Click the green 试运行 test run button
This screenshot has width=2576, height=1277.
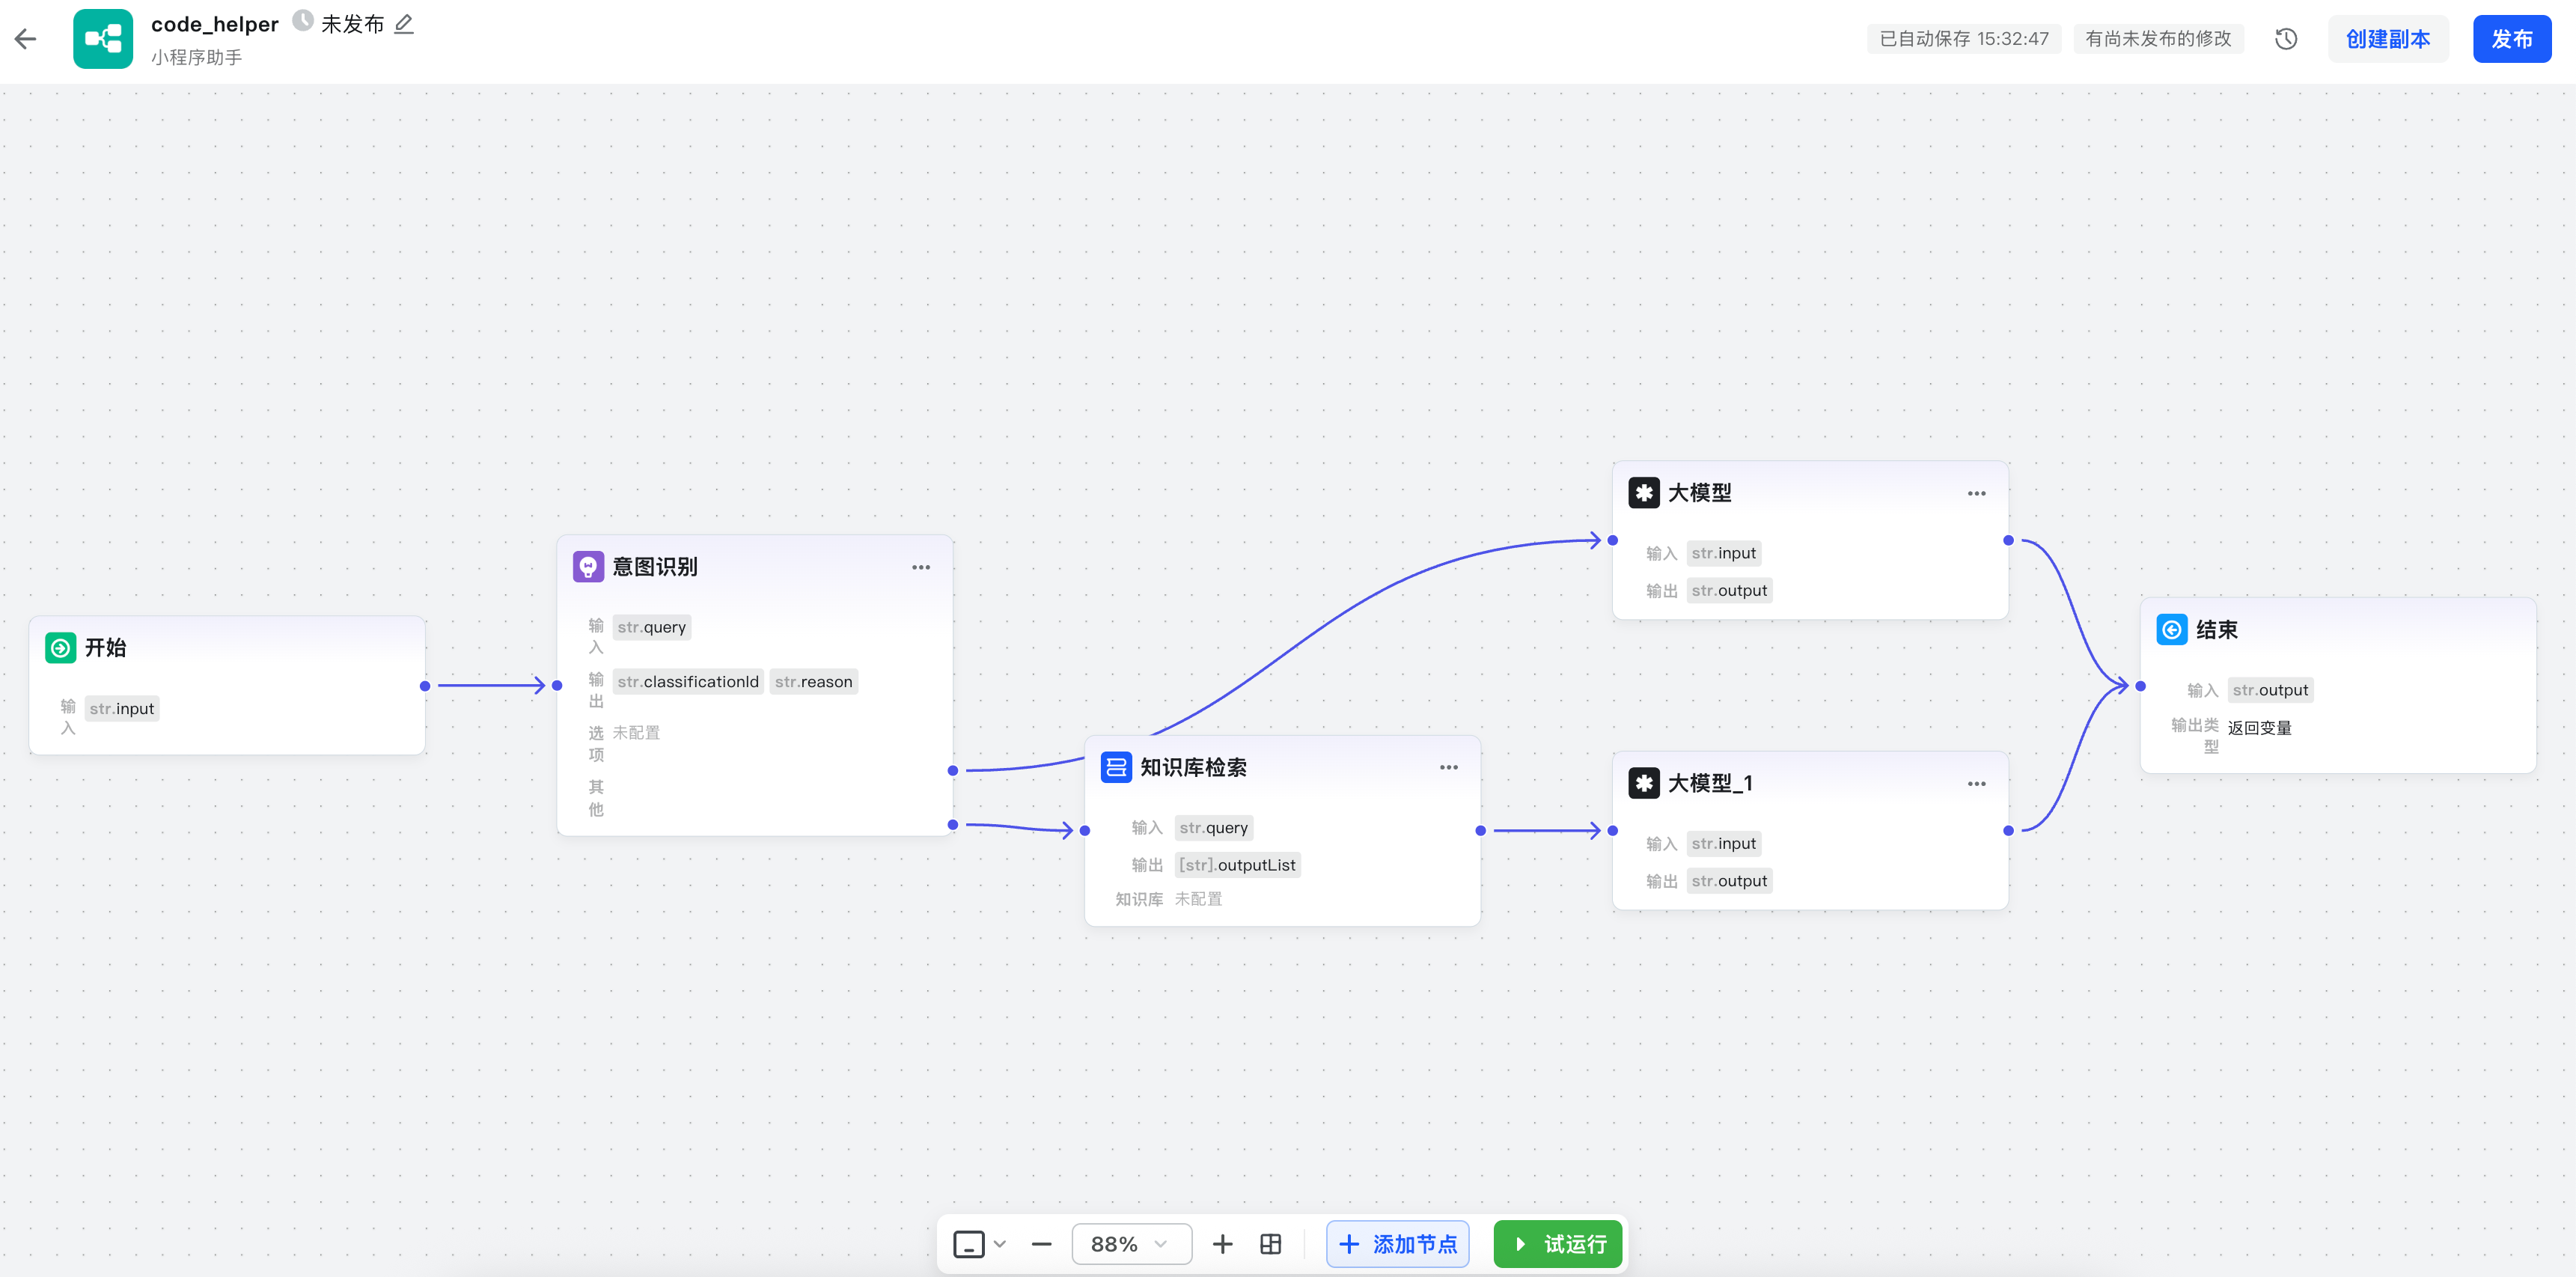click(x=1558, y=1244)
